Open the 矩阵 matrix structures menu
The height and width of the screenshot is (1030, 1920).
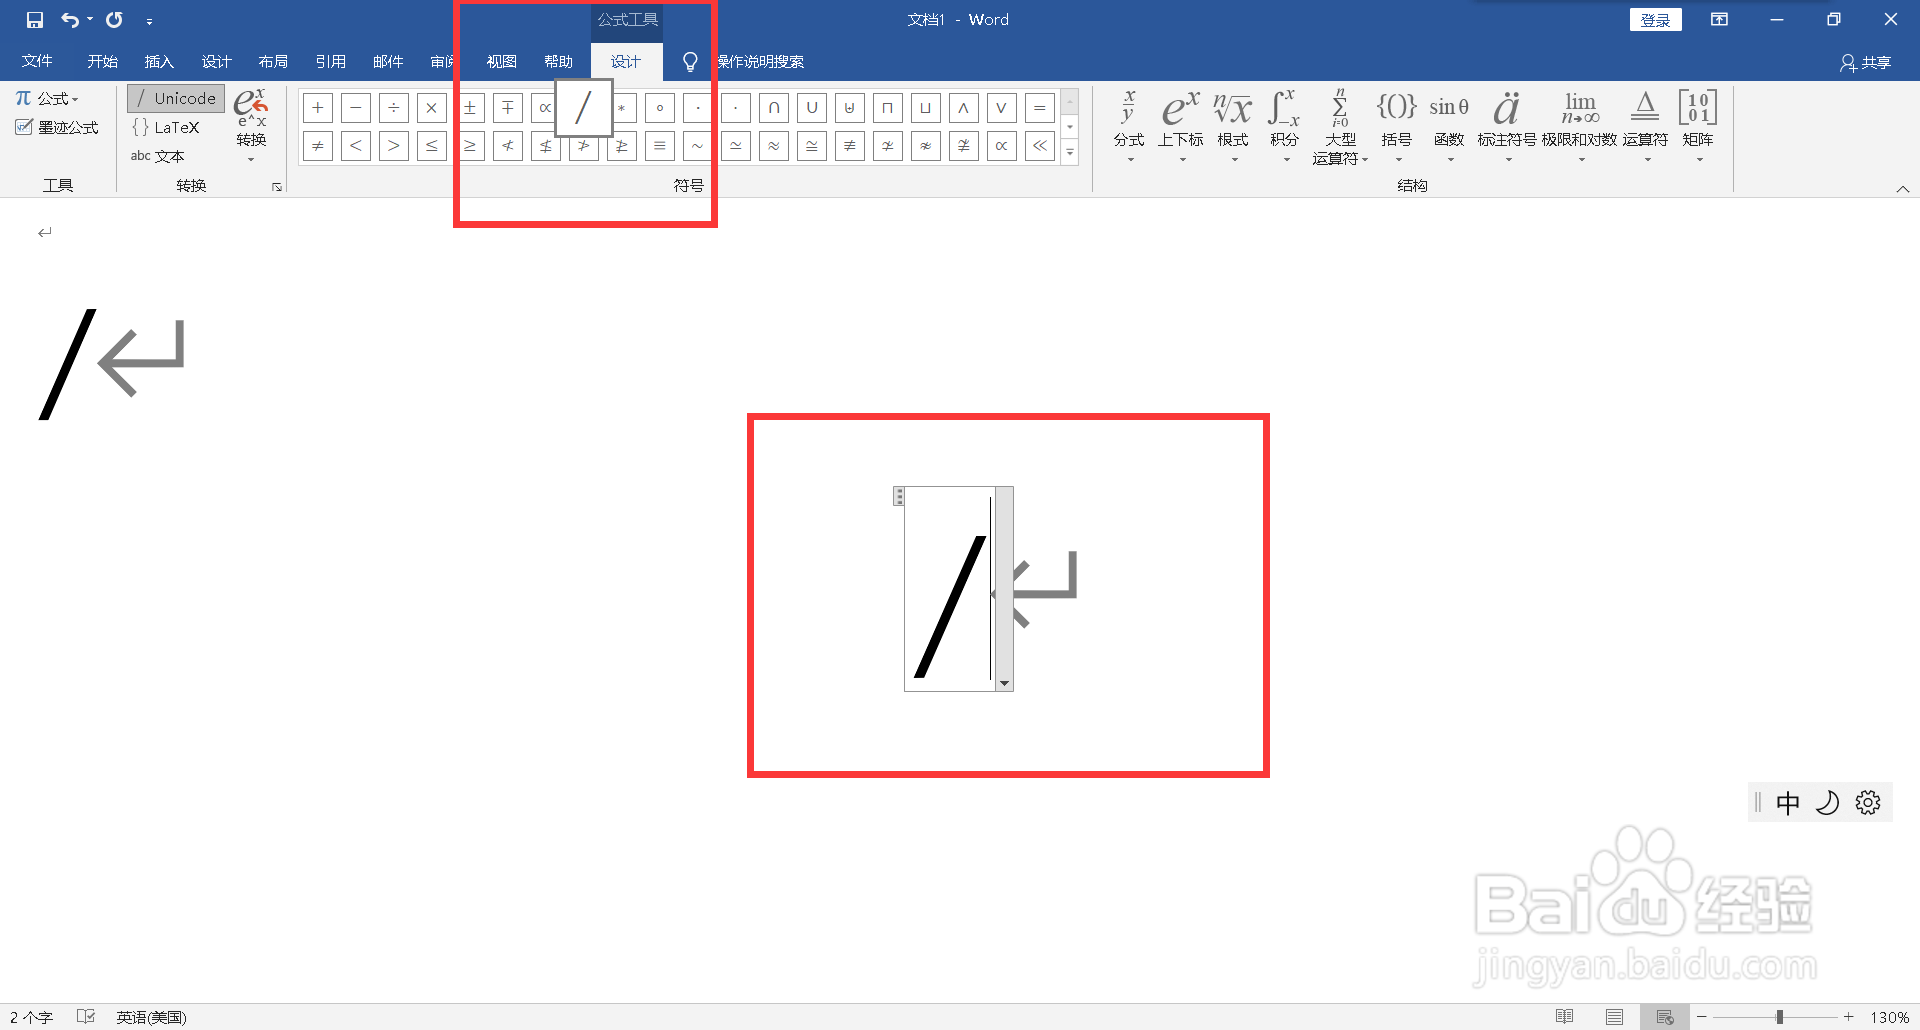[x=1698, y=128]
